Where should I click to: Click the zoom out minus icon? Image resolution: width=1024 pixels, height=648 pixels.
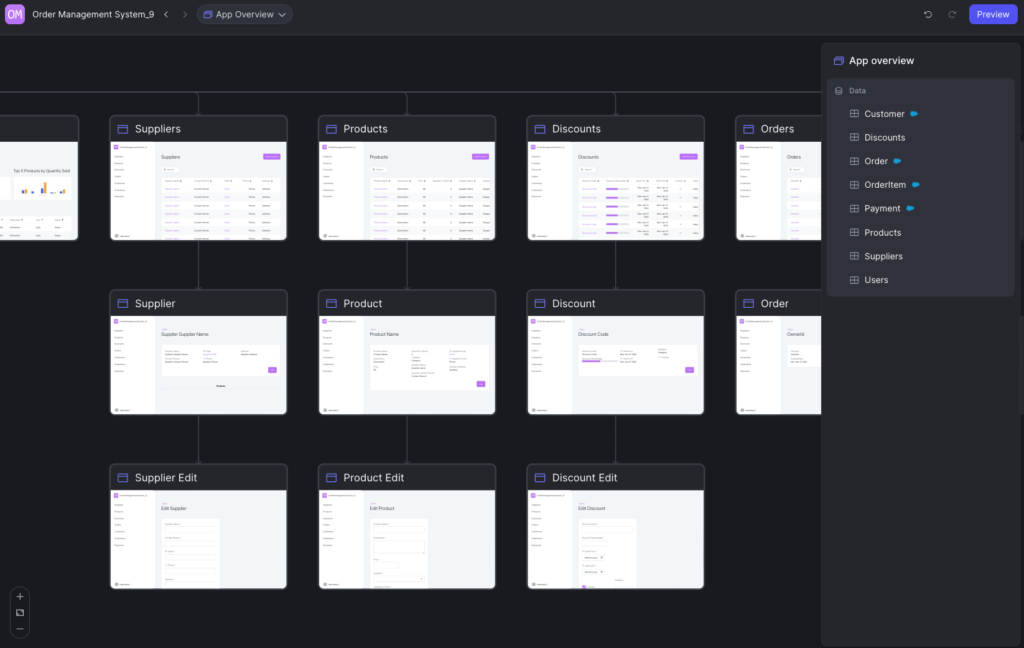[x=19, y=631]
